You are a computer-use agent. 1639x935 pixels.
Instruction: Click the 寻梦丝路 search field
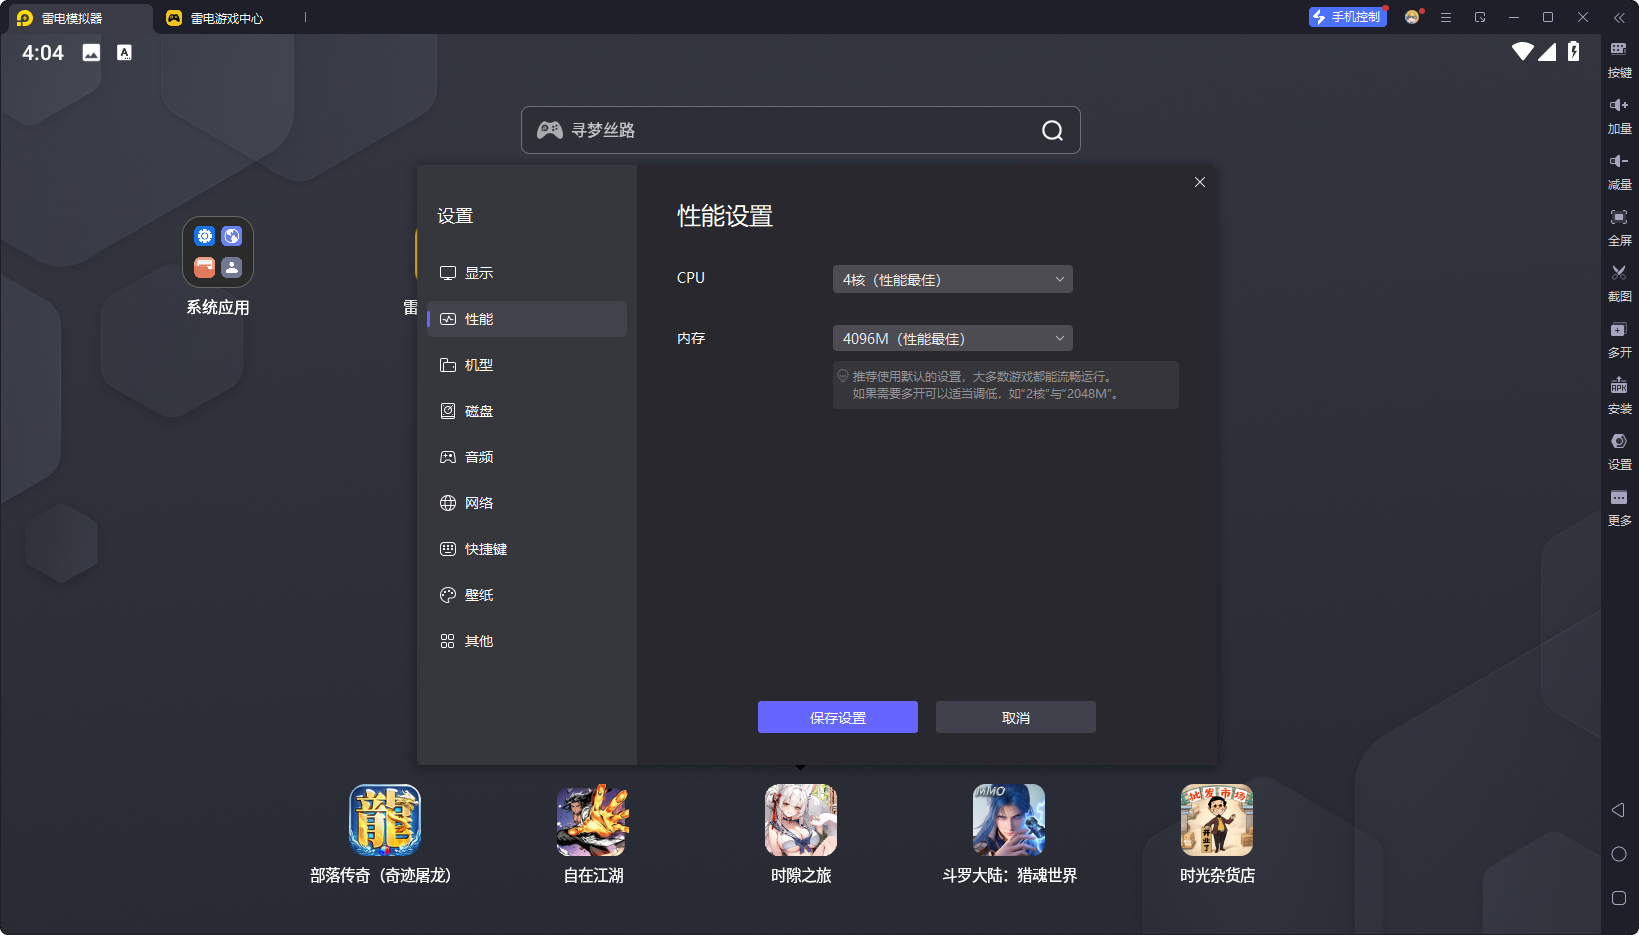[x=801, y=130]
